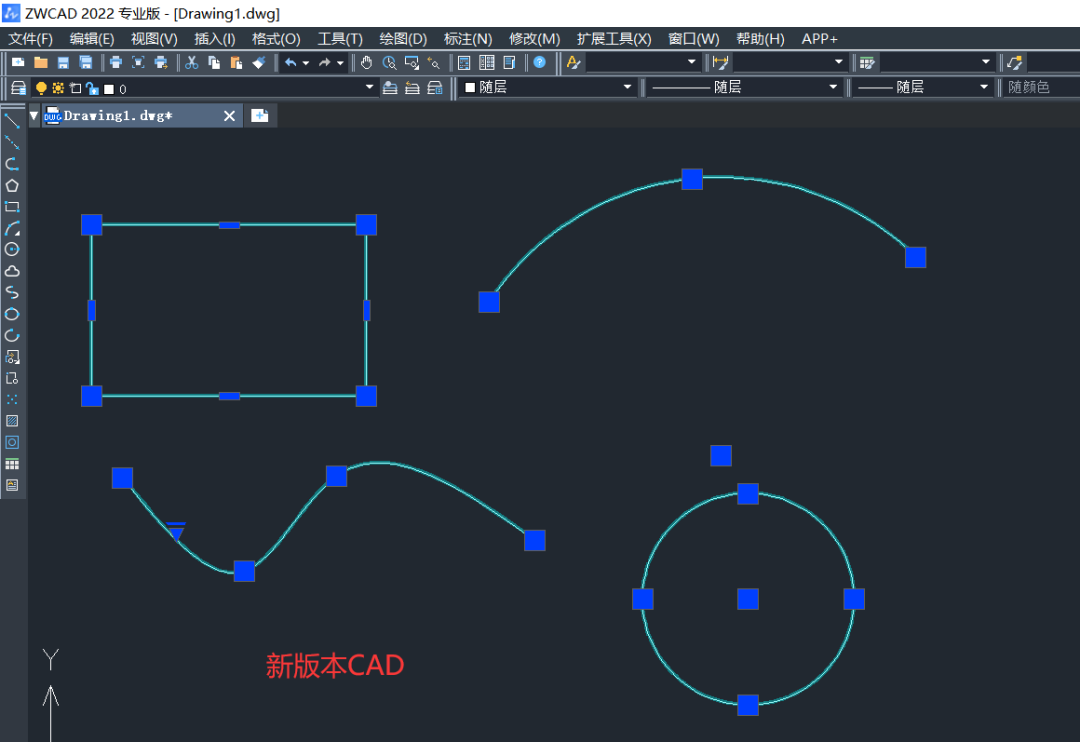Click the Table tool in left toolbar
Screen dimensions: 1080x742
tap(12, 464)
